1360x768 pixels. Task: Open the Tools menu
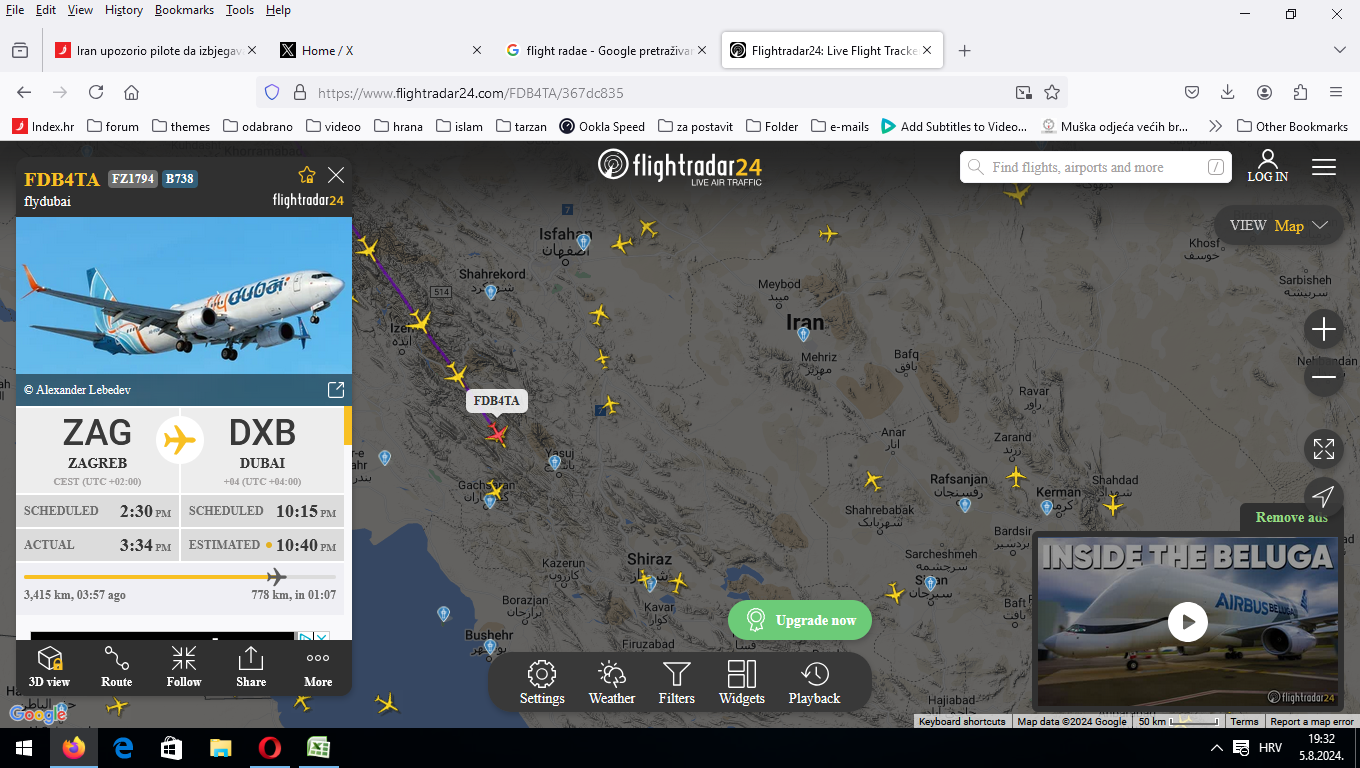click(239, 10)
